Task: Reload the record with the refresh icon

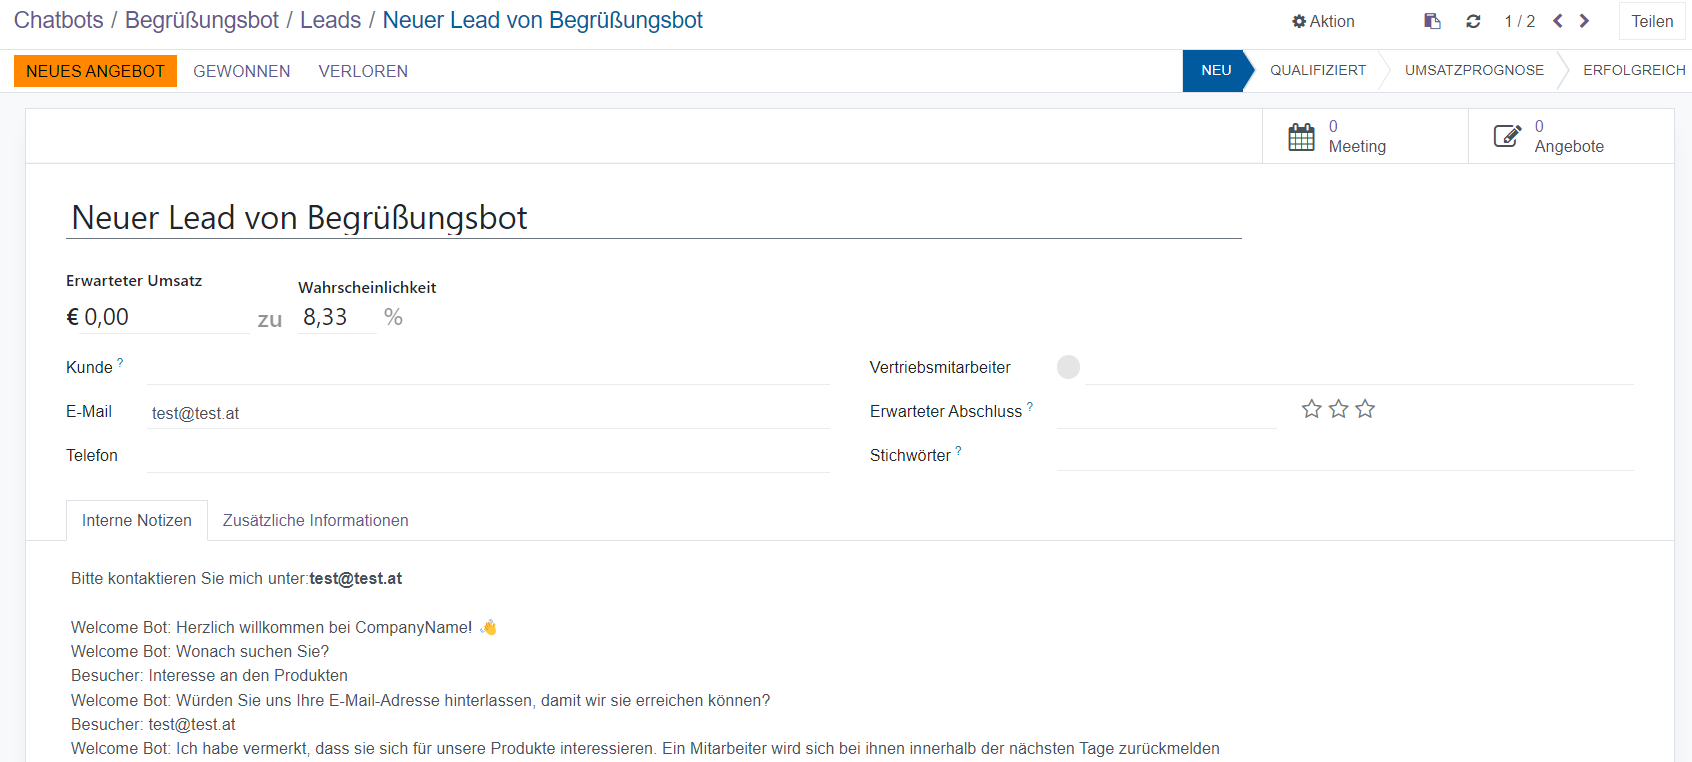Action: tap(1473, 21)
